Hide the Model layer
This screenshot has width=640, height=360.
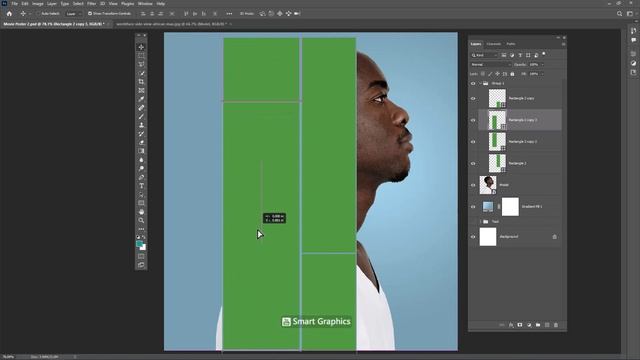[x=473, y=185]
